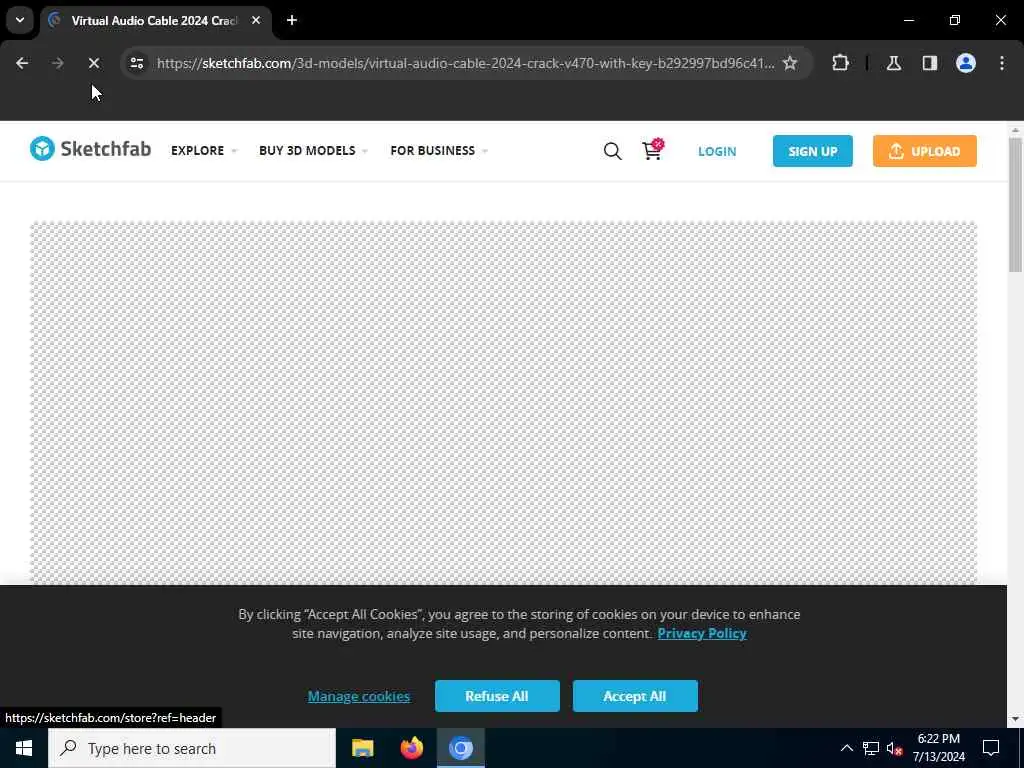Open the shopping cart icon

point(652,150)
